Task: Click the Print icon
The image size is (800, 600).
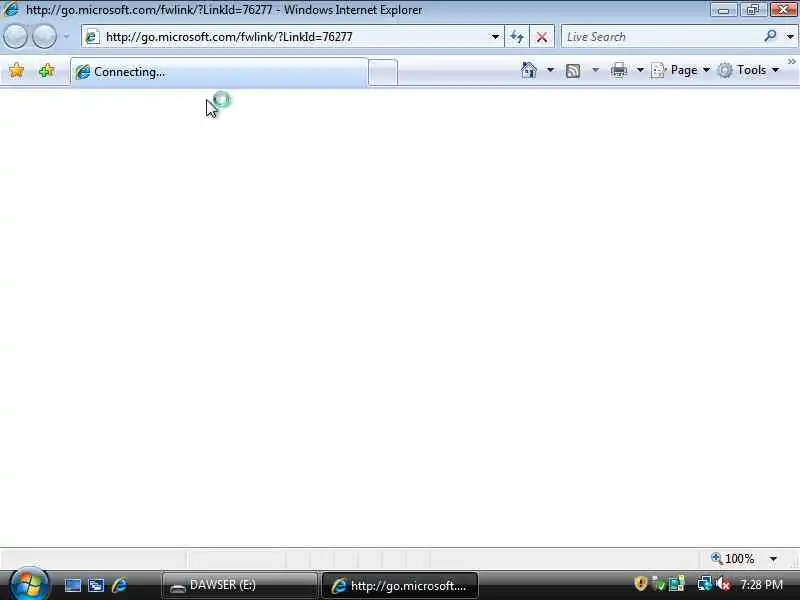Action: [618, 70]
